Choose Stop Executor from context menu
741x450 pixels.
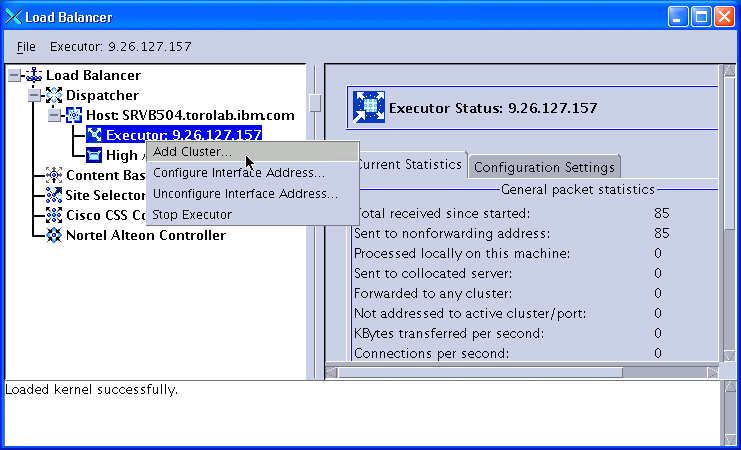(253, 215)
